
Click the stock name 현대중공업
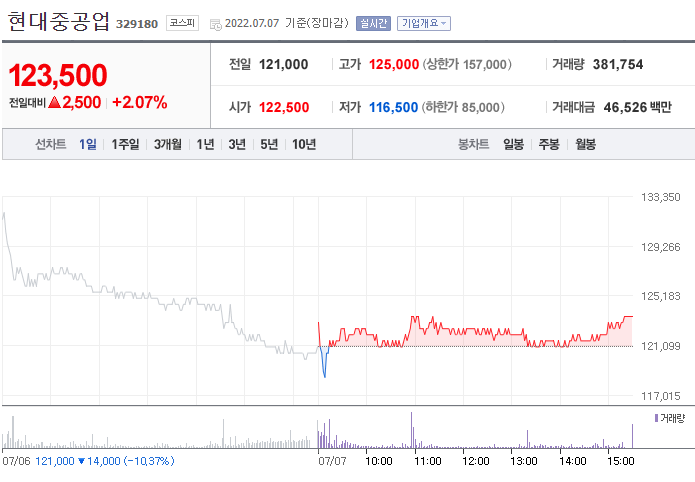(59, 21)
